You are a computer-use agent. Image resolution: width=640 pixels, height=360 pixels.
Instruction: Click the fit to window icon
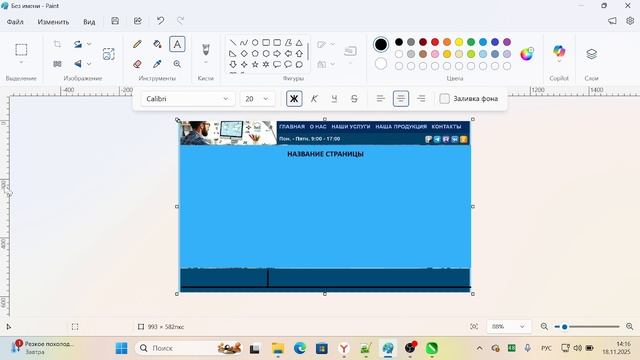point(474,327)
